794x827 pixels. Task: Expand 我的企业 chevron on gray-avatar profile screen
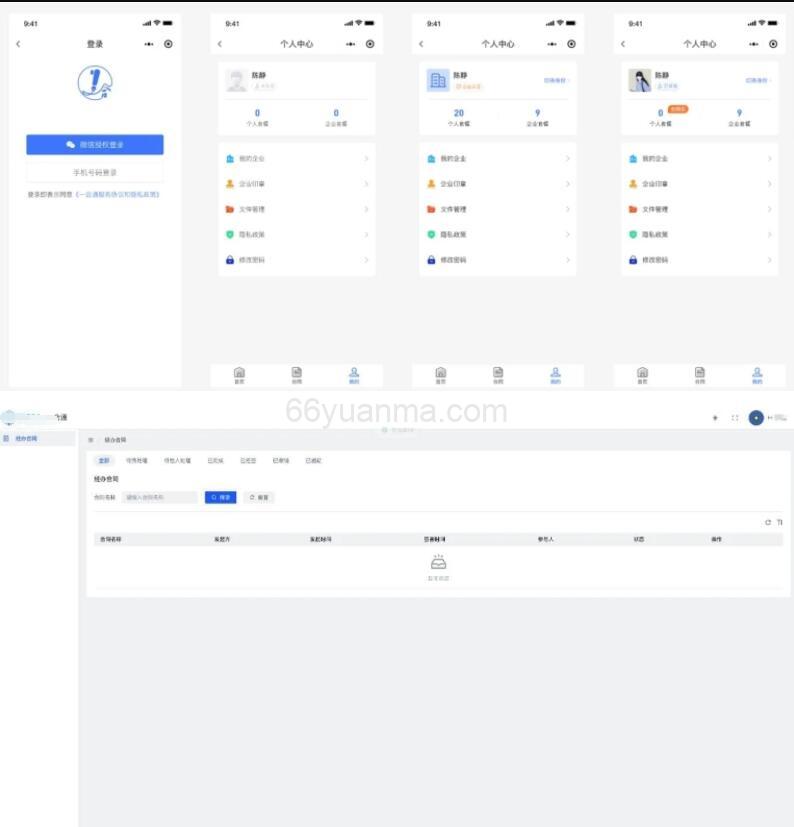366,159
